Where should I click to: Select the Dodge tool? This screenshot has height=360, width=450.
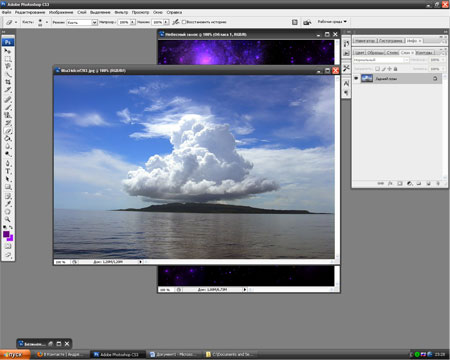[8, 154]
